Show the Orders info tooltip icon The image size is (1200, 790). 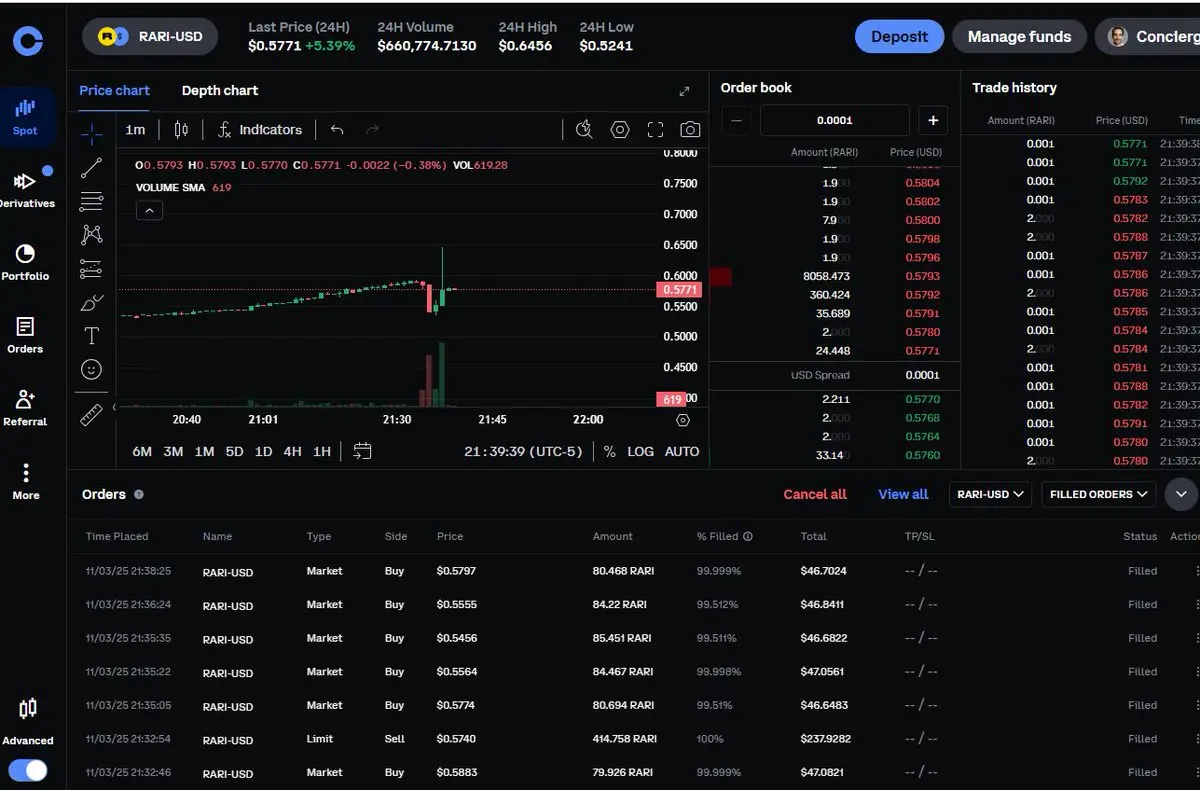click(x=139, y=494)
